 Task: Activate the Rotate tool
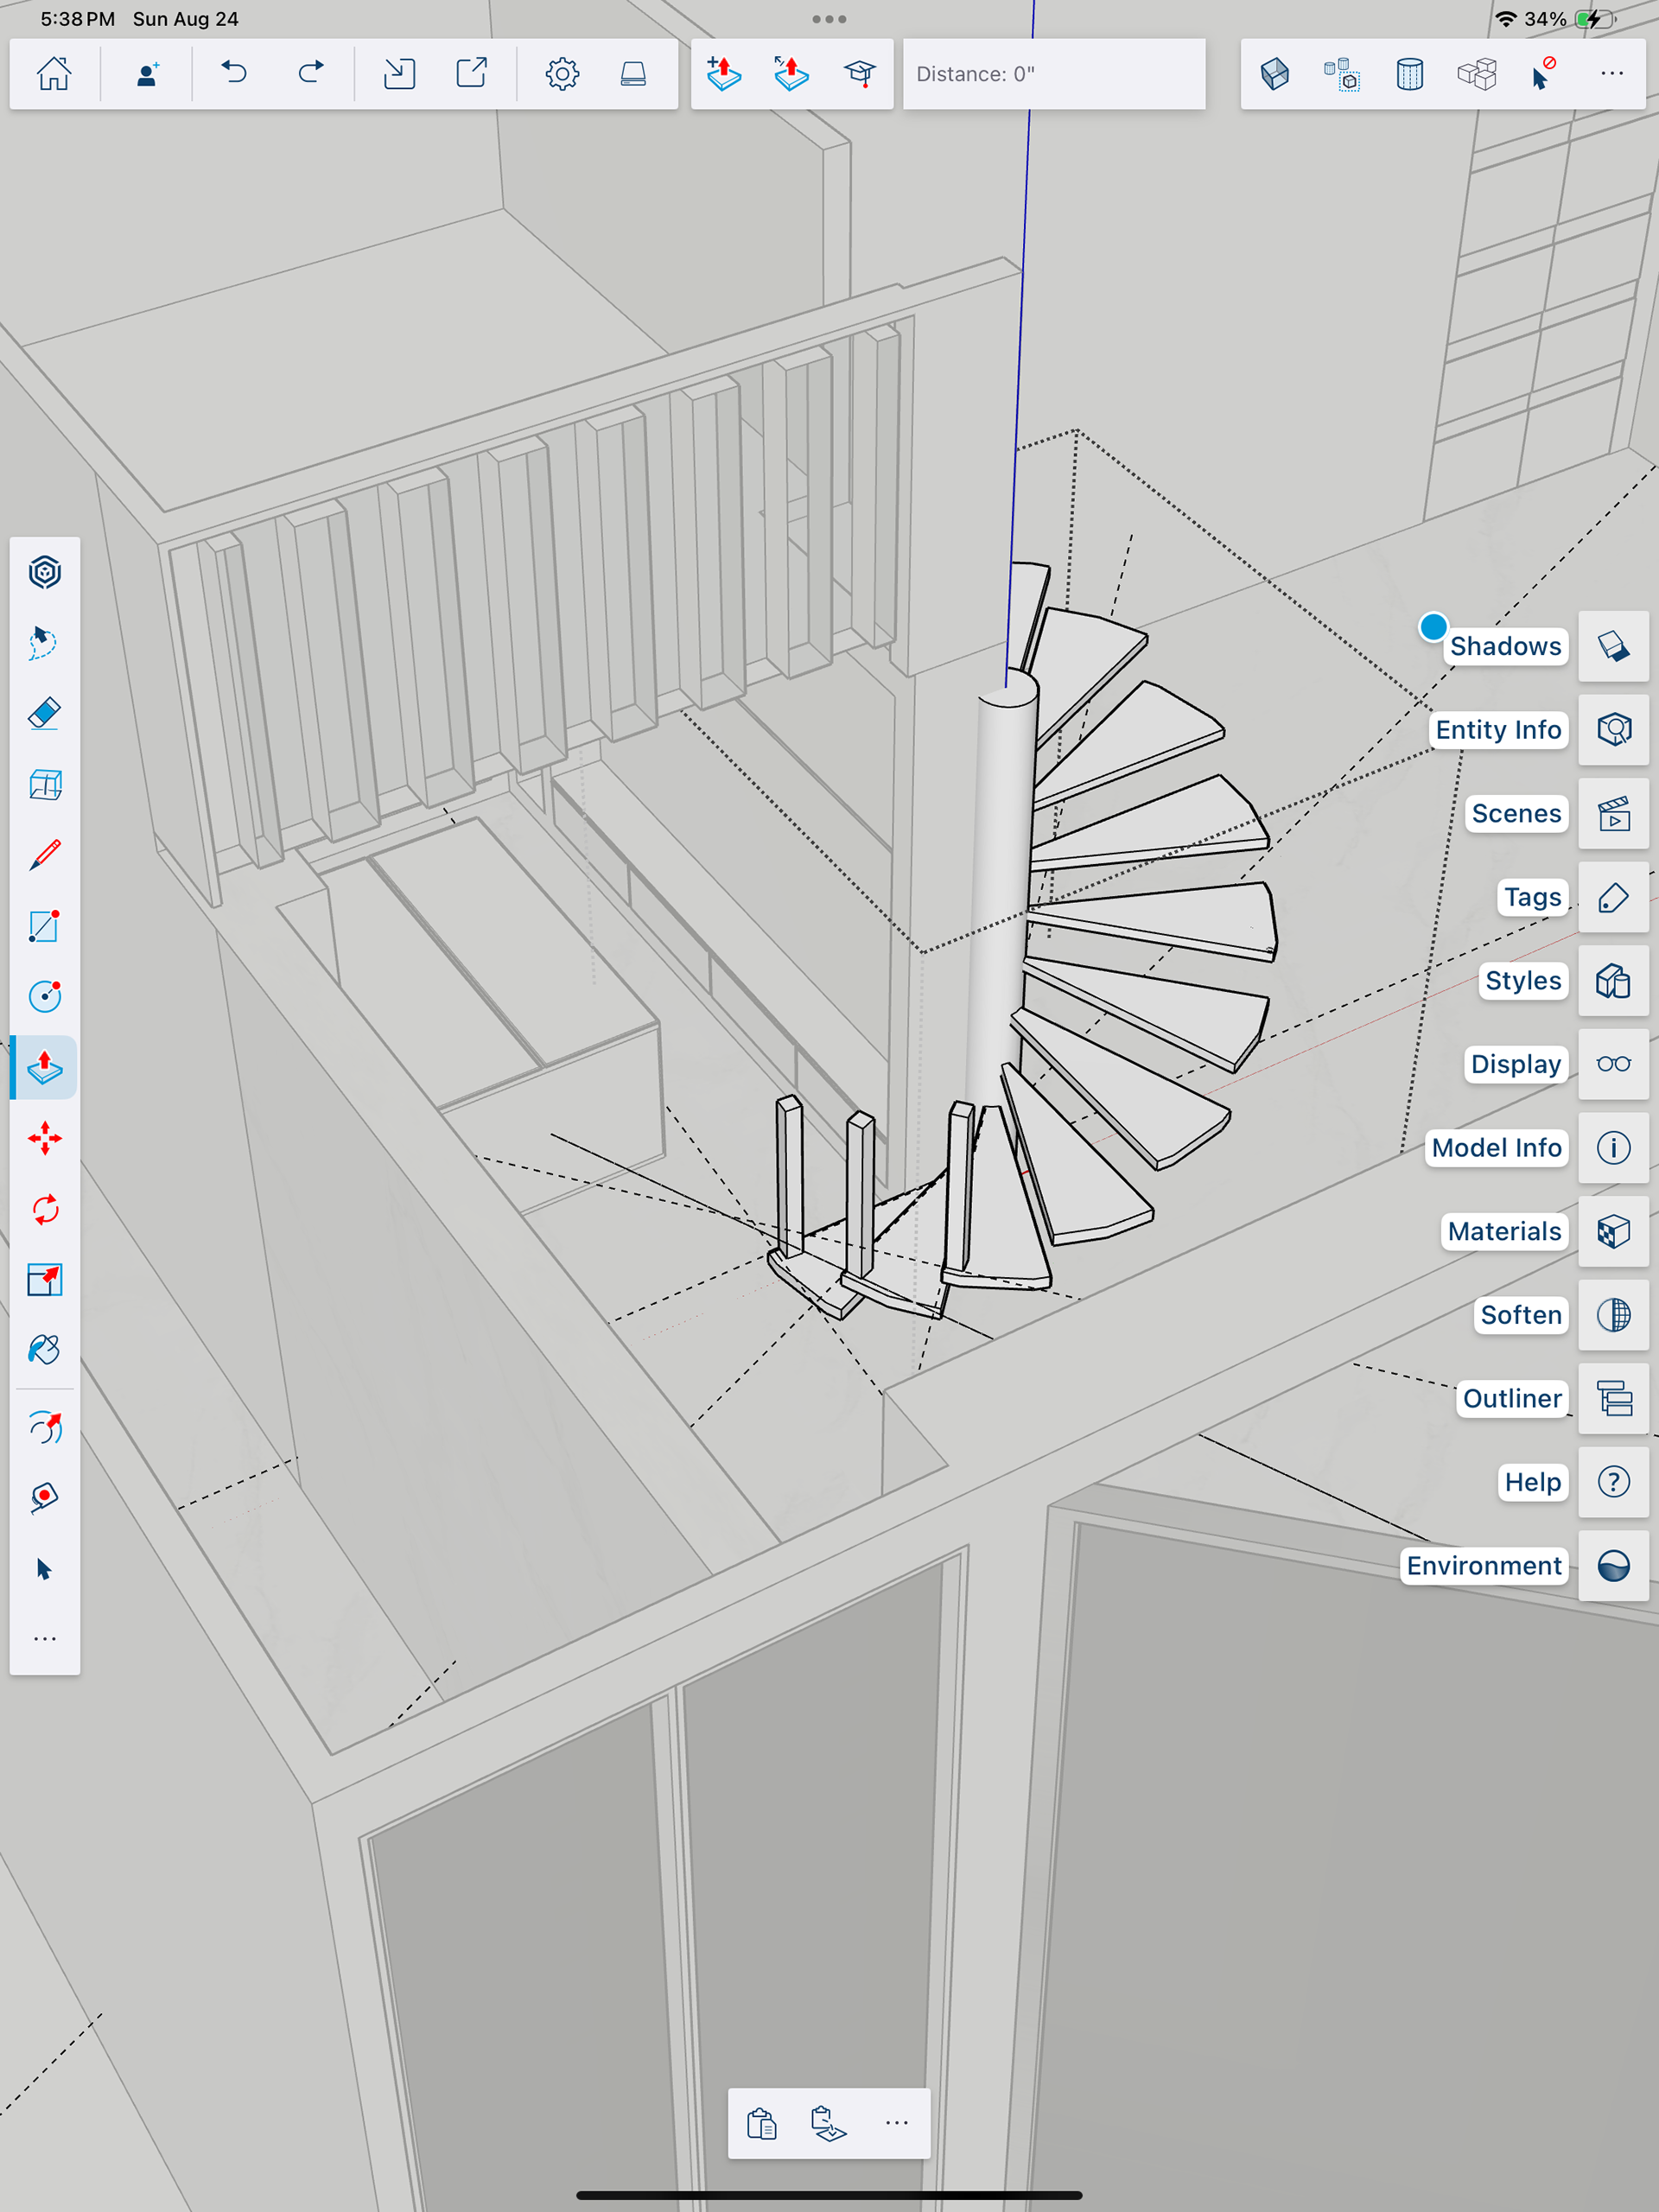[44, 1209]
